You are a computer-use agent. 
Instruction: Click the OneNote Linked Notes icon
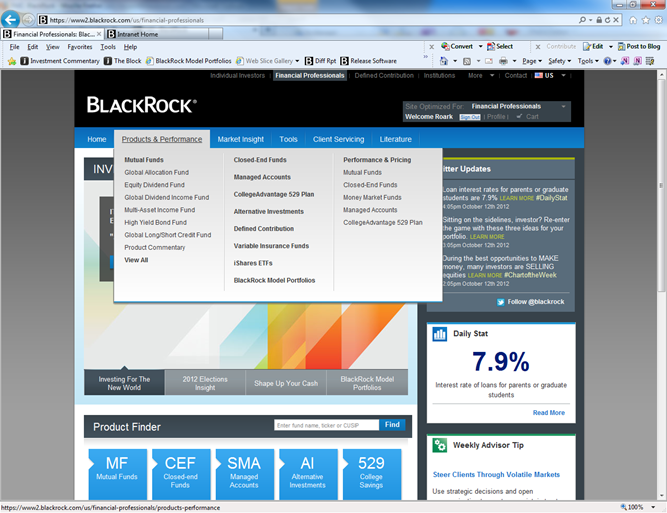pos(638,61)
